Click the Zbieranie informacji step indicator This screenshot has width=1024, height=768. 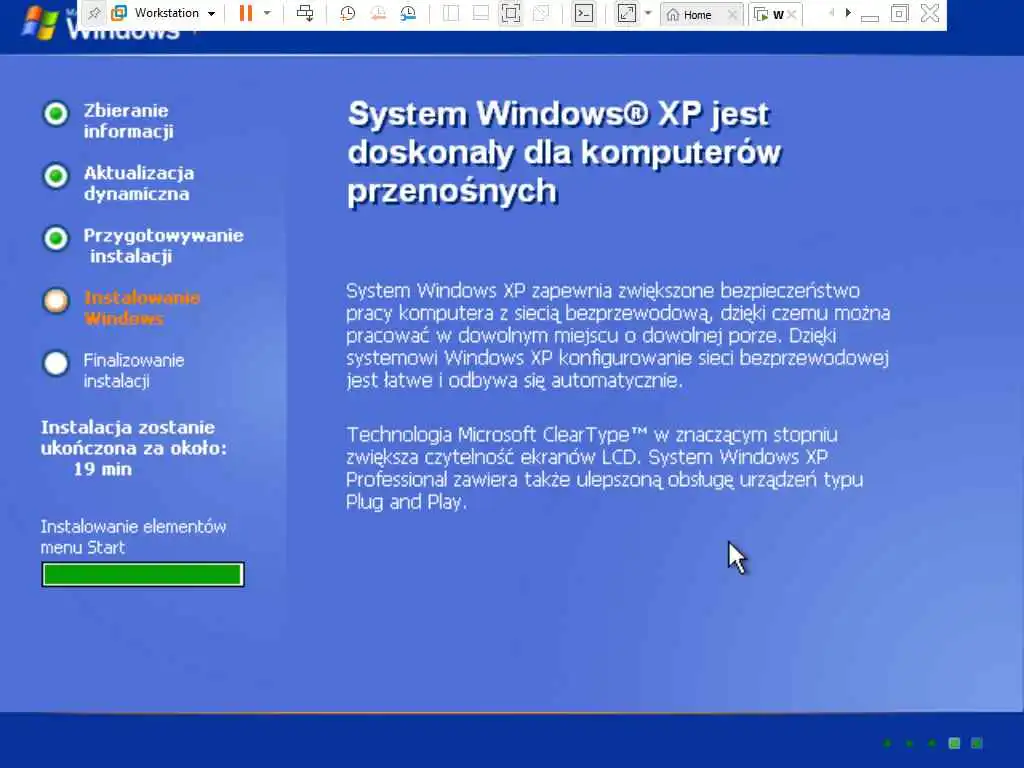coord(56,114)
